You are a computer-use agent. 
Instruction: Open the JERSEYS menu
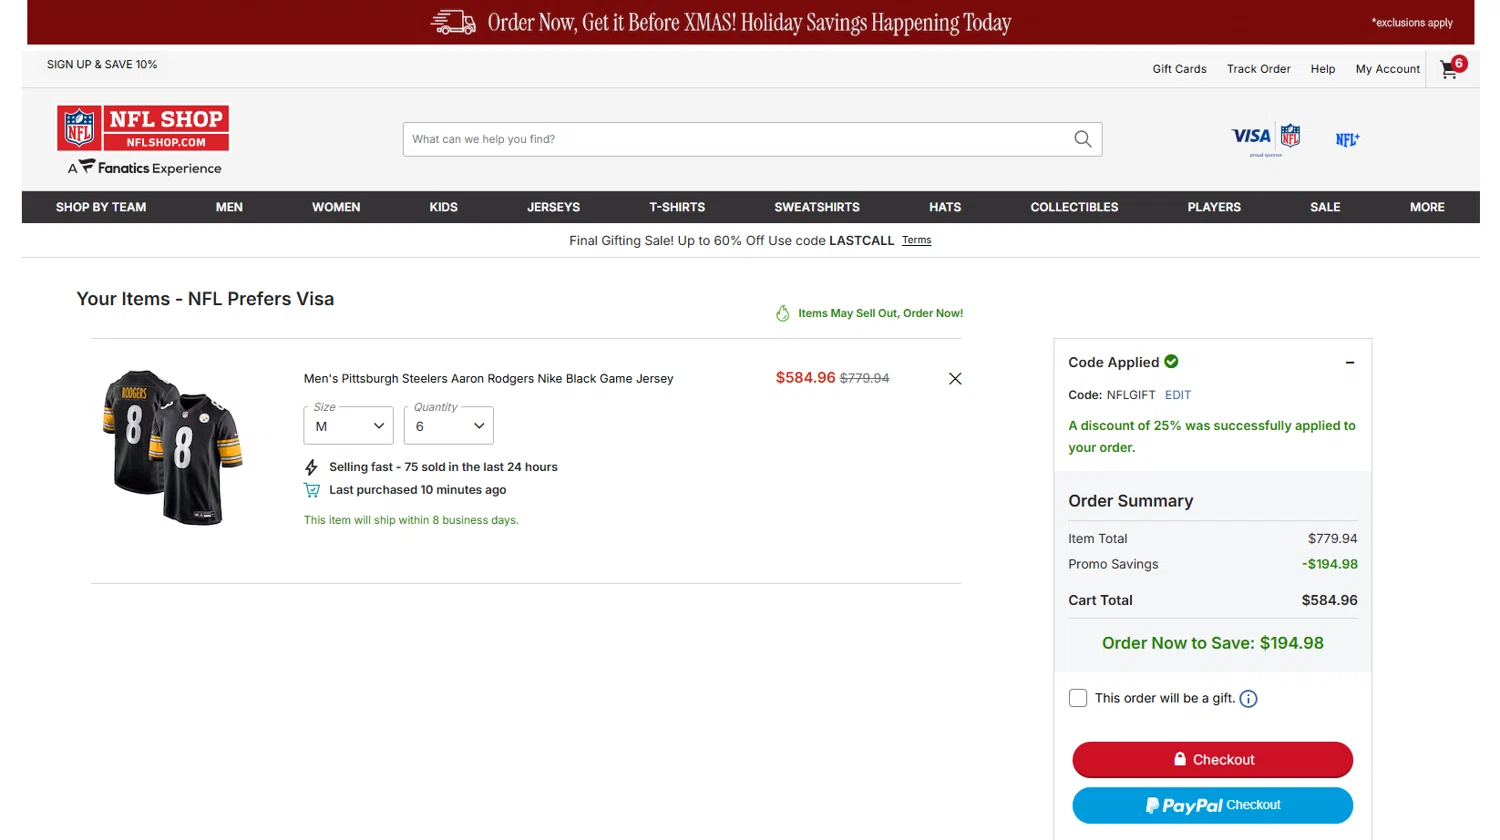[x=553, y=207]
